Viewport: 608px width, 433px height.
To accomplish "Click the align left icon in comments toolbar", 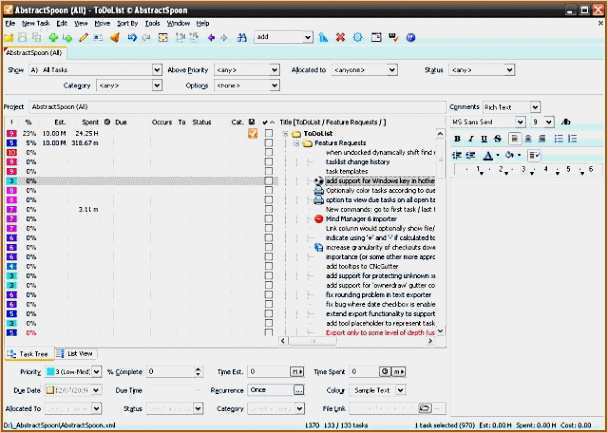I will pos(515,139).
